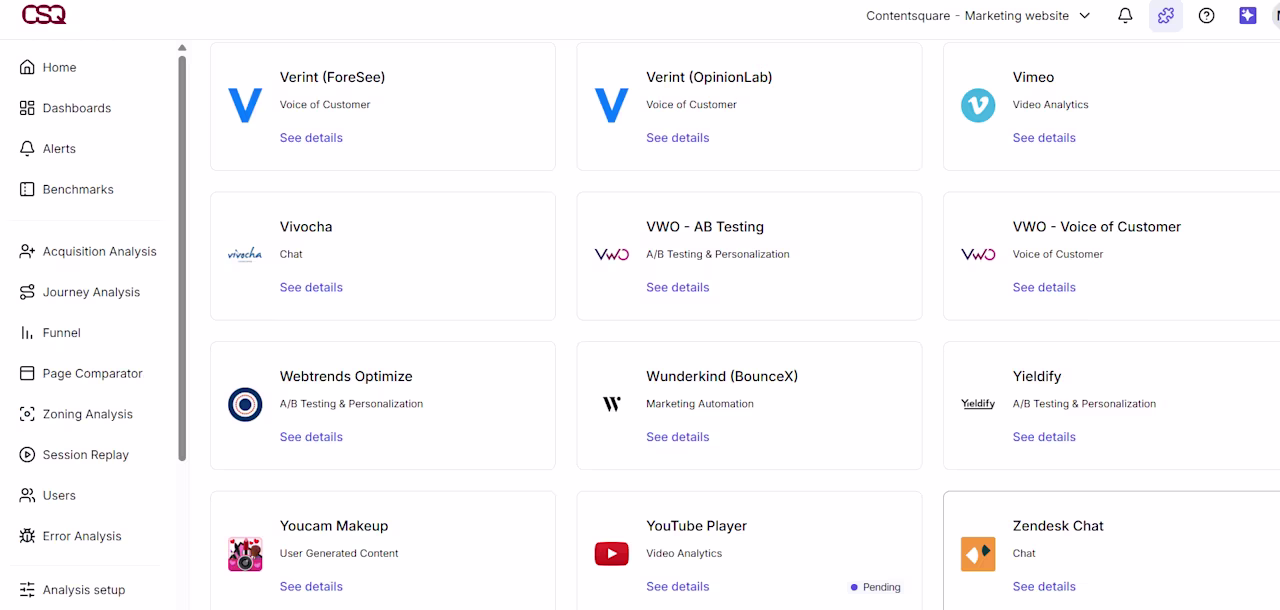The width and height of the screenshot is (1280, 610).
Task: See details for Vimeo
Action: pyautogui.click(x=1044, y=138)
